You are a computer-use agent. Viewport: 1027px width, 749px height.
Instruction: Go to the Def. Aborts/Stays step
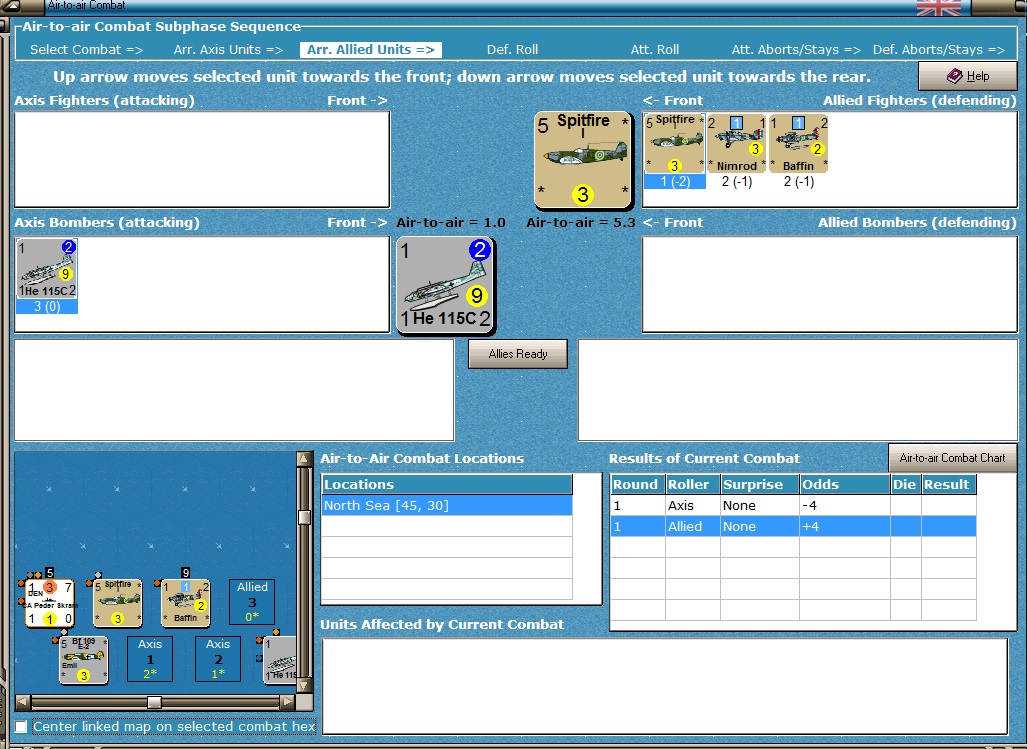[x=939, y=50]
